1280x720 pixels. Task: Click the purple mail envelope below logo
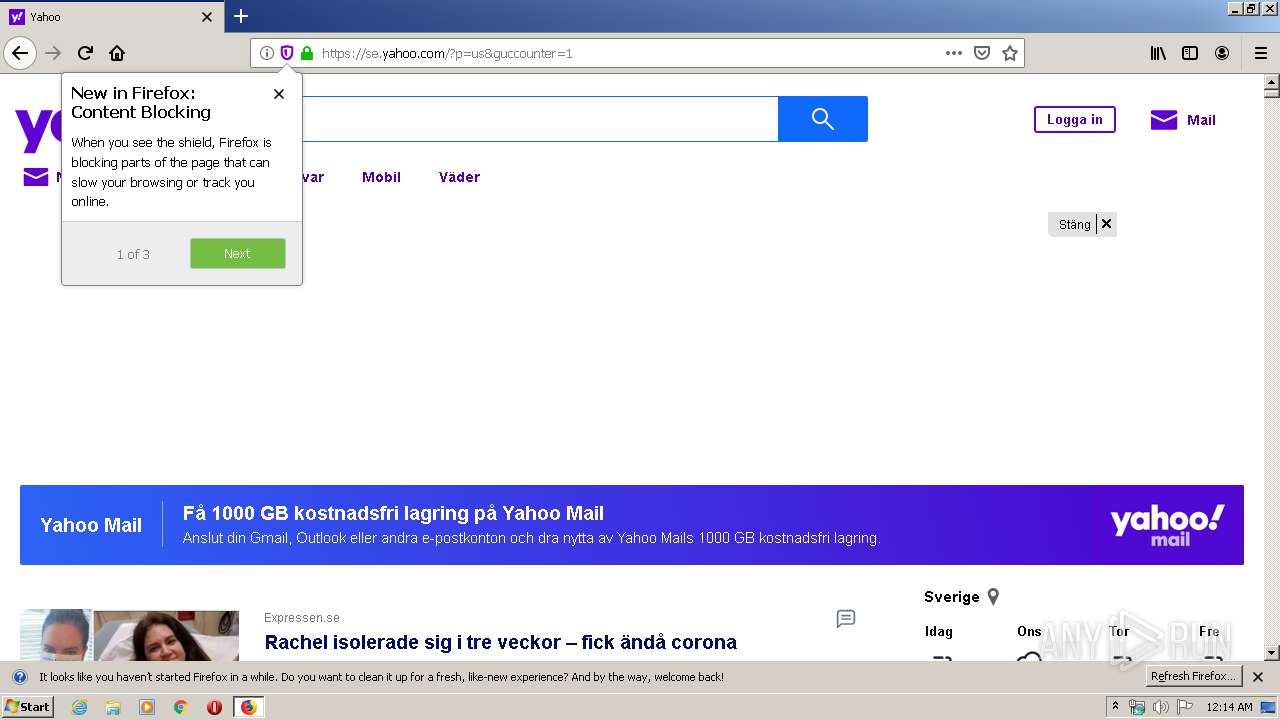[x=36, y=177]
